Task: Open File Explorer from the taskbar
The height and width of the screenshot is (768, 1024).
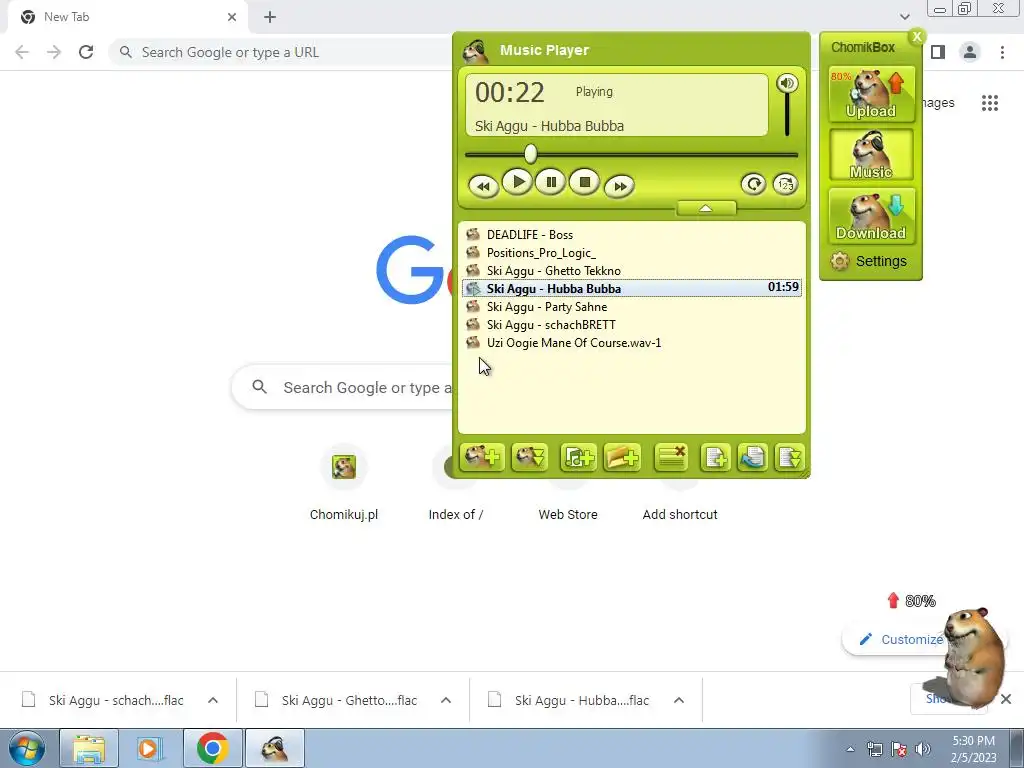Action: [x=89, y=748]
